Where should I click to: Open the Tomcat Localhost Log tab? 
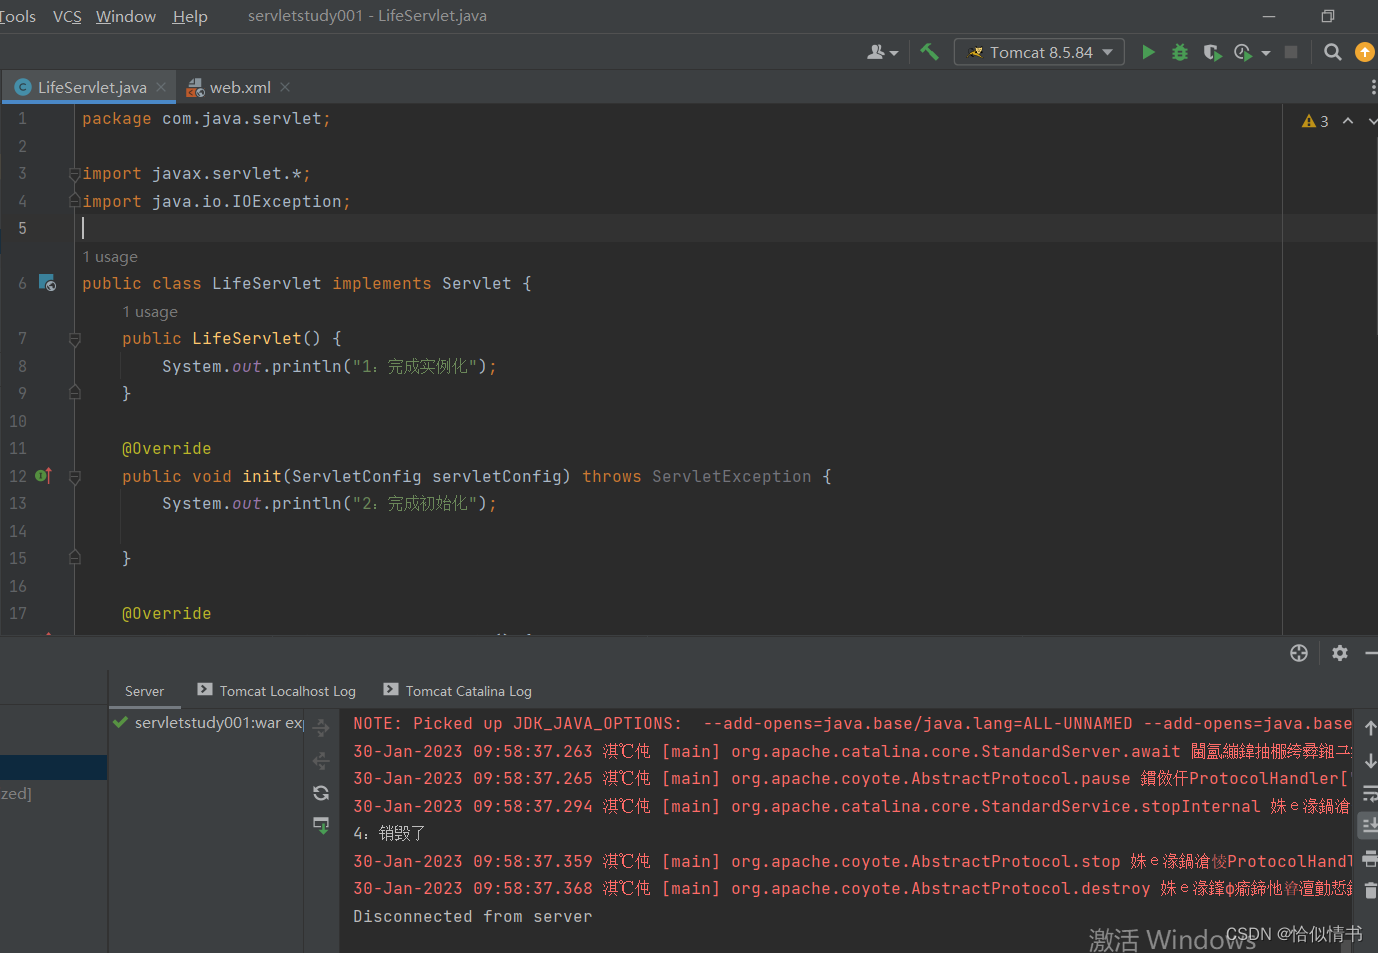(276, 691)
